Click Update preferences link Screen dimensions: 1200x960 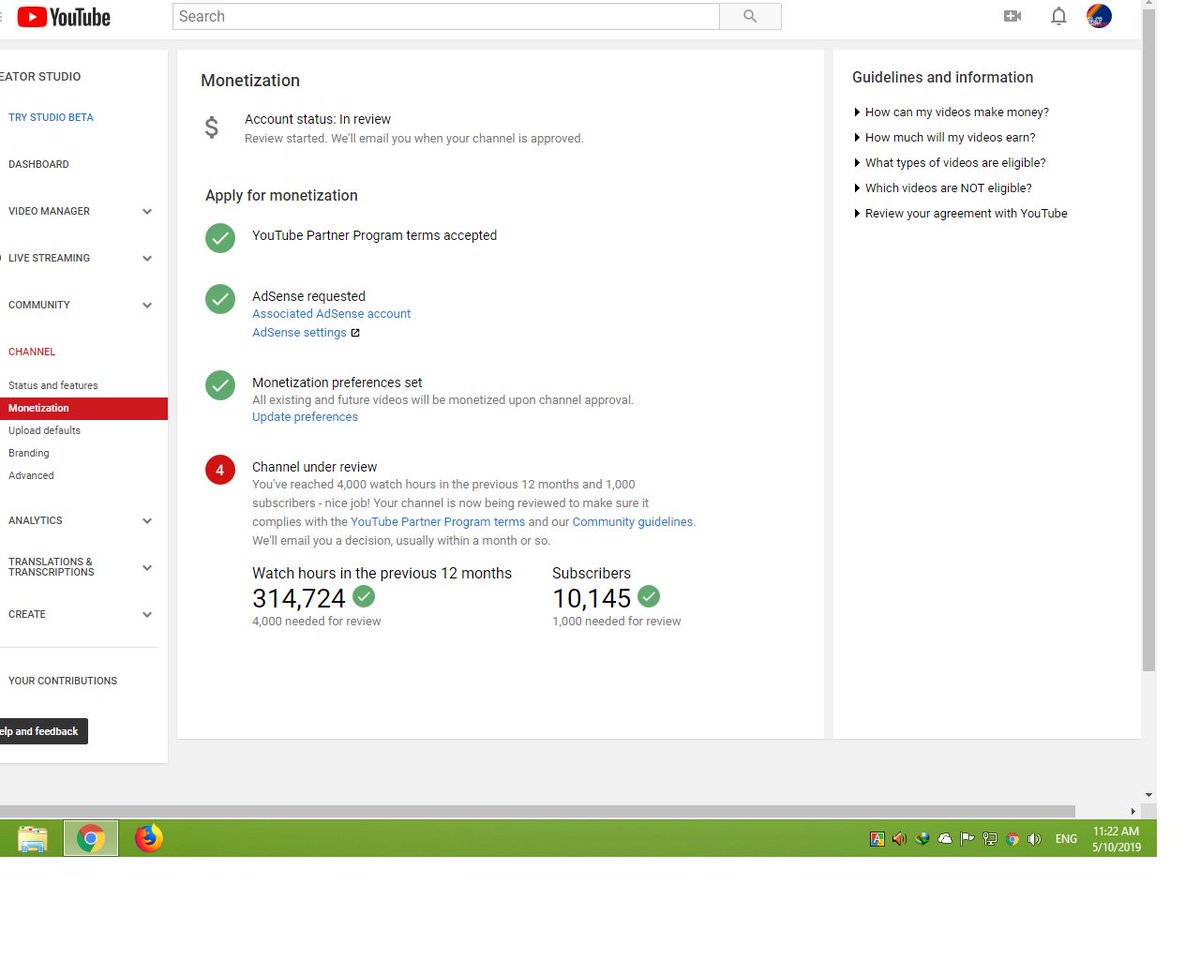305,417
